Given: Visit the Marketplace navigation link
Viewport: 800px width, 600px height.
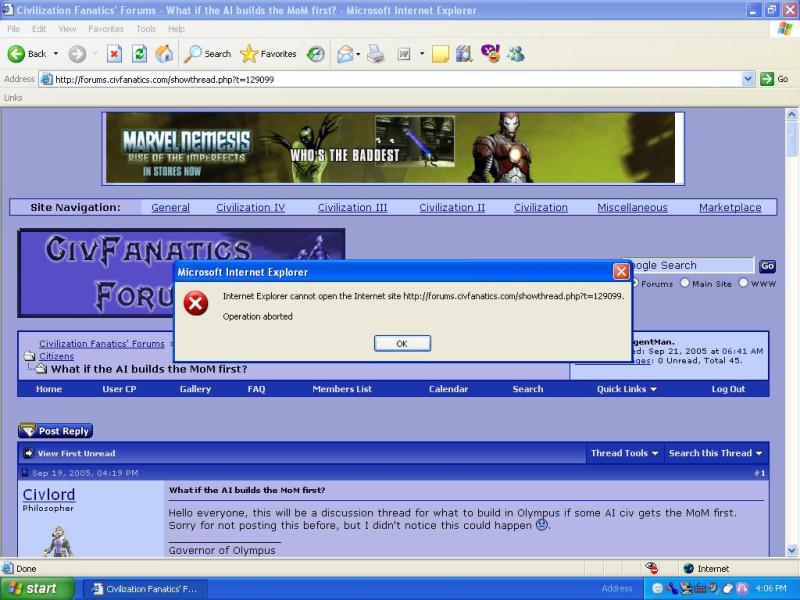Looking at the screenshot, I should pos(730,208).
